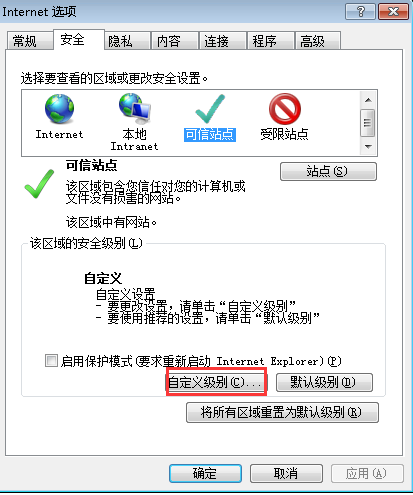Select the 可信站点 green checkmark zone icon
Viewport: 413px width, 495px height.
point(210,109)
